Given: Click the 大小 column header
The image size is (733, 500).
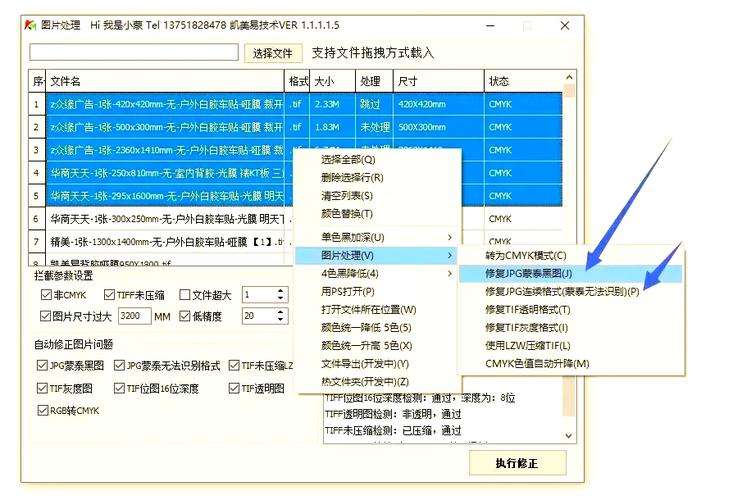Looking at the screenshot, I should [333, 81].
